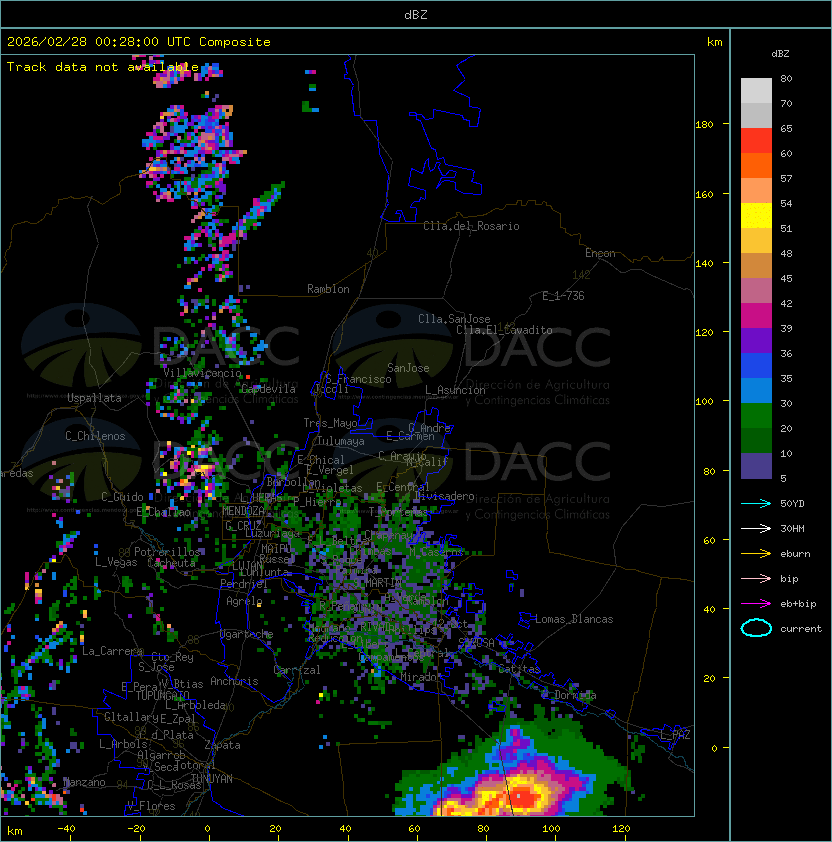This screenshot has height=842, width=832.
Task: Click the 'C_Chilenos' map label
Action: tap(95, 436)
